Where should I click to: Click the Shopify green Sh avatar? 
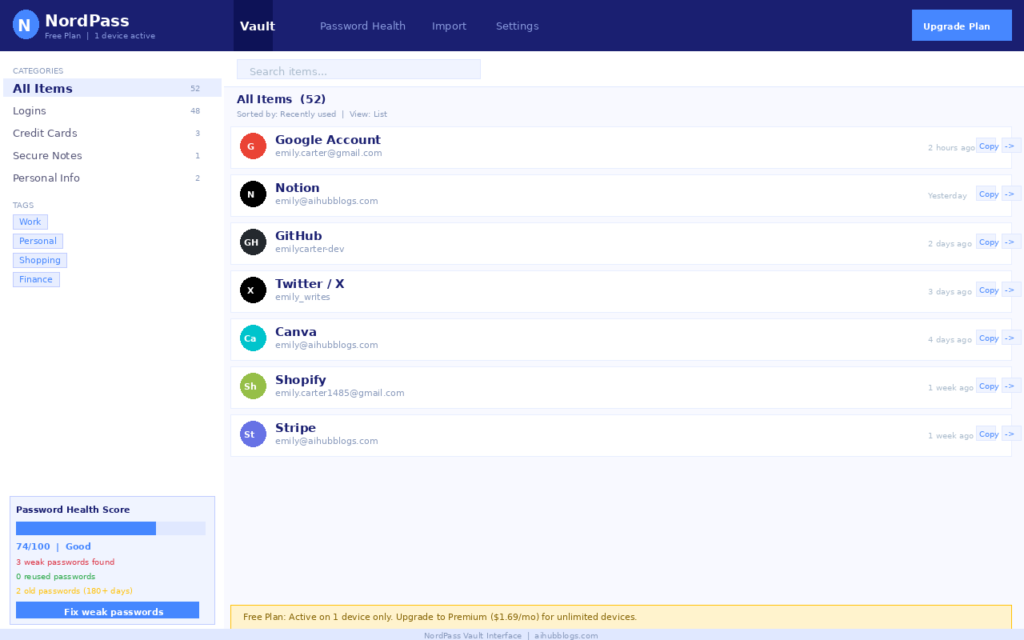[253, 386]
